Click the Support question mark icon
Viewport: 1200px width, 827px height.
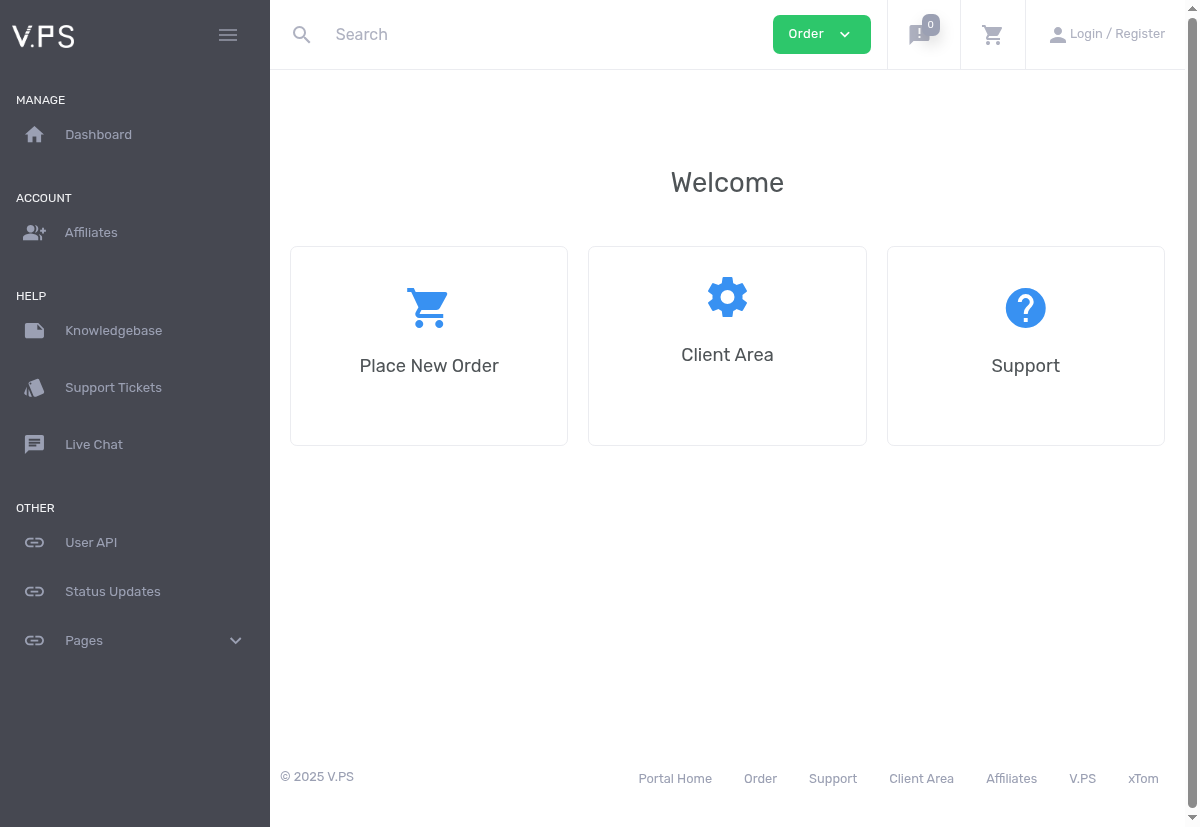[x=1025, y=308]
